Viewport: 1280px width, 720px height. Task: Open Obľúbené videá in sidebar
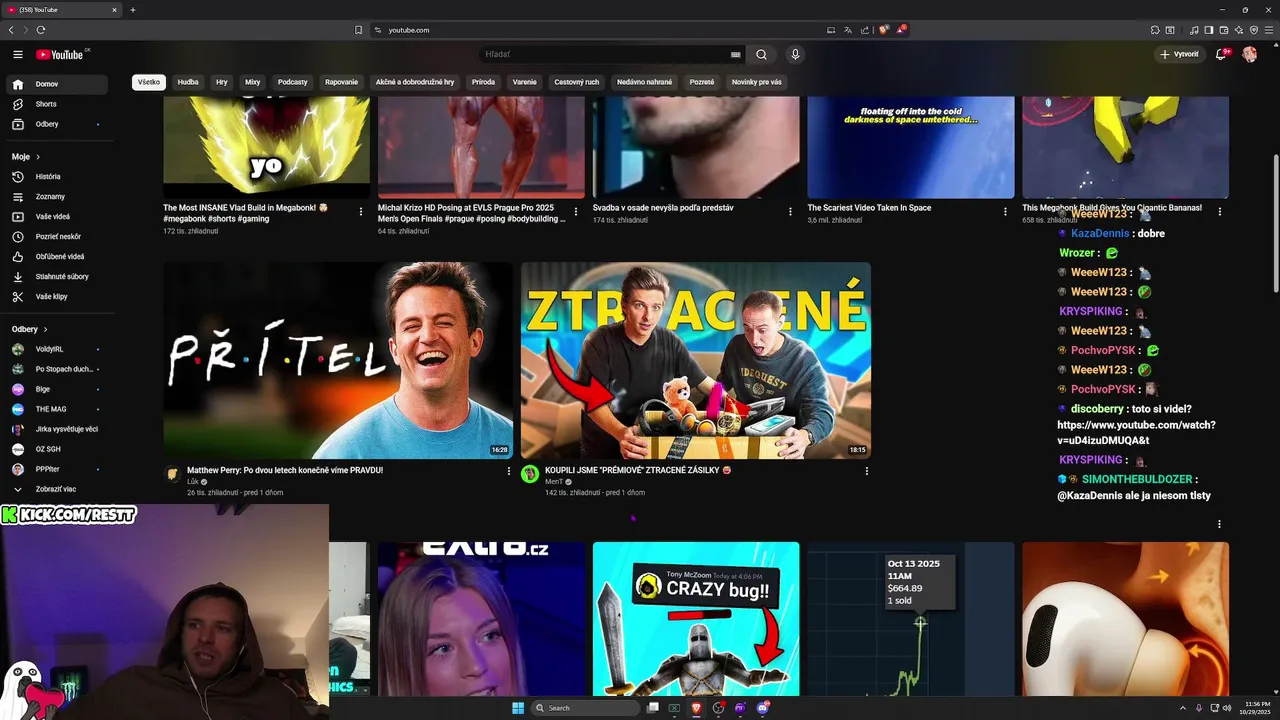56,256
